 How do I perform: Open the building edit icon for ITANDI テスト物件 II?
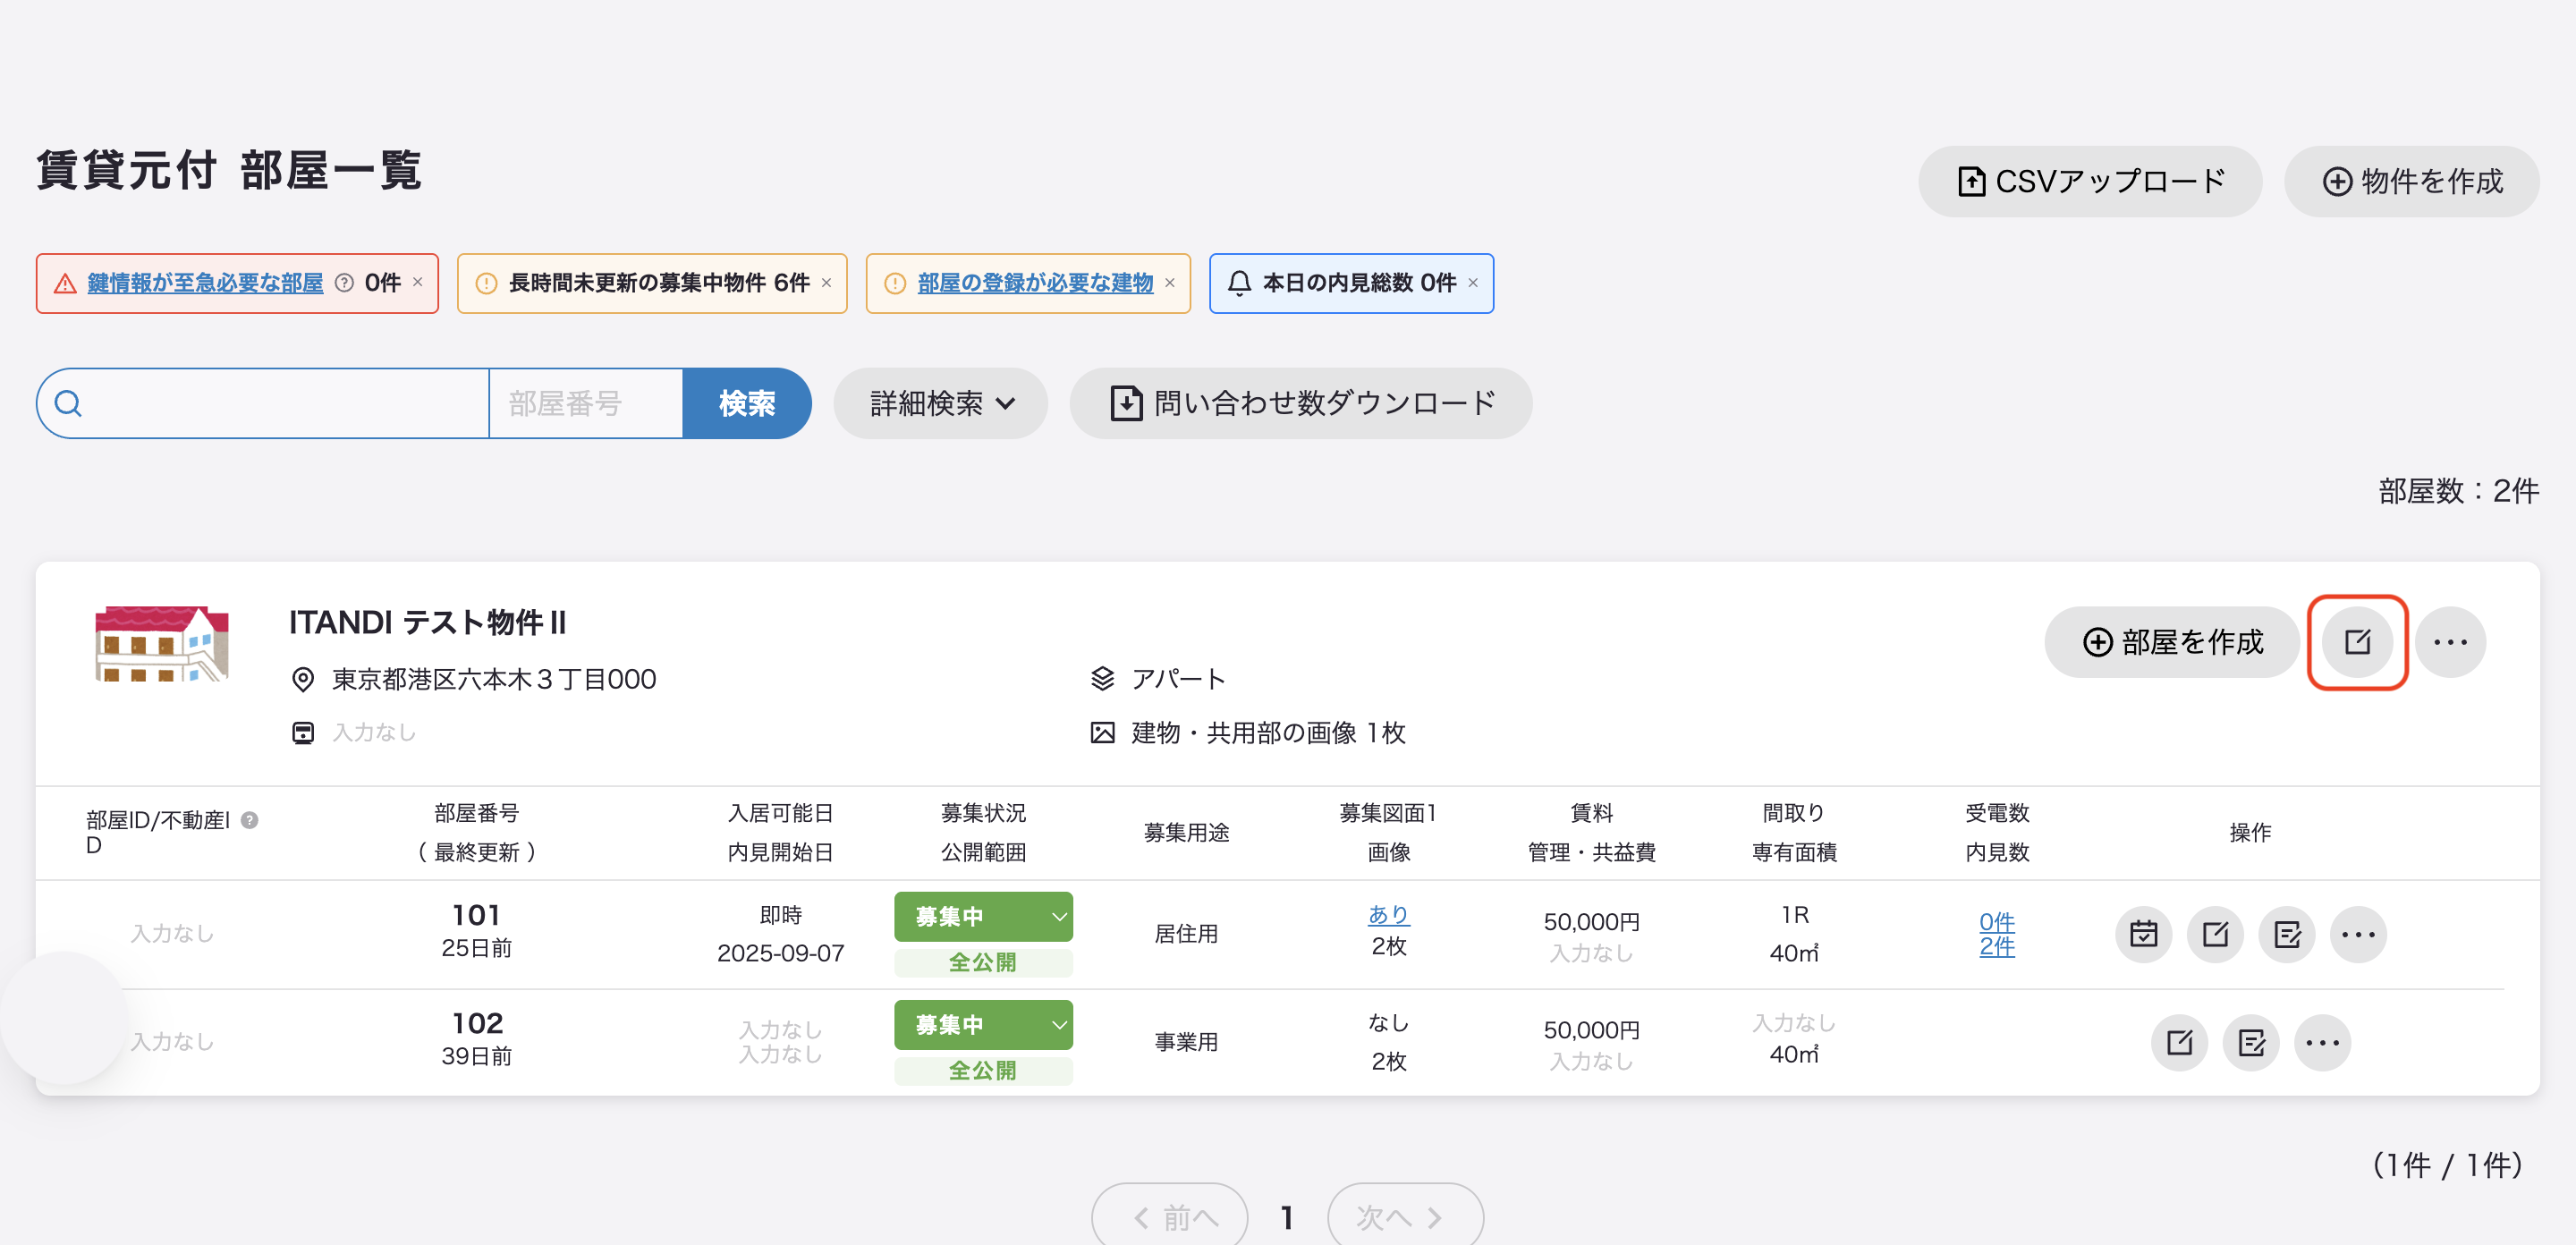(x=2357, y=642)
